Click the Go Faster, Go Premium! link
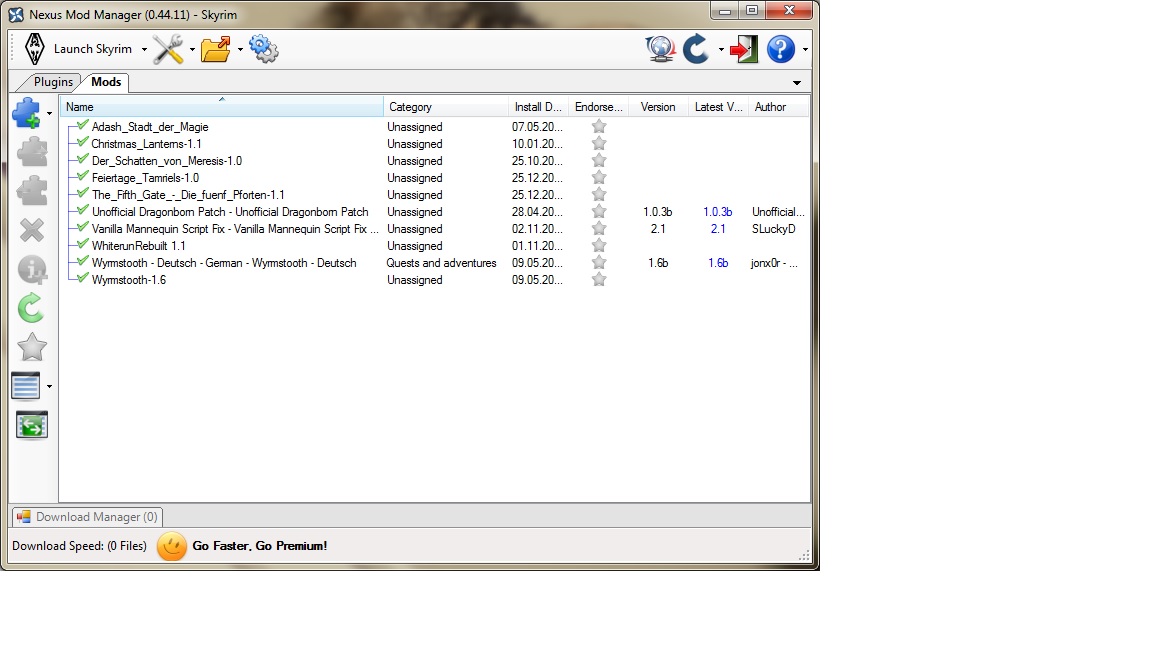This screenshot has height=648, width=1152. [259, 546]
